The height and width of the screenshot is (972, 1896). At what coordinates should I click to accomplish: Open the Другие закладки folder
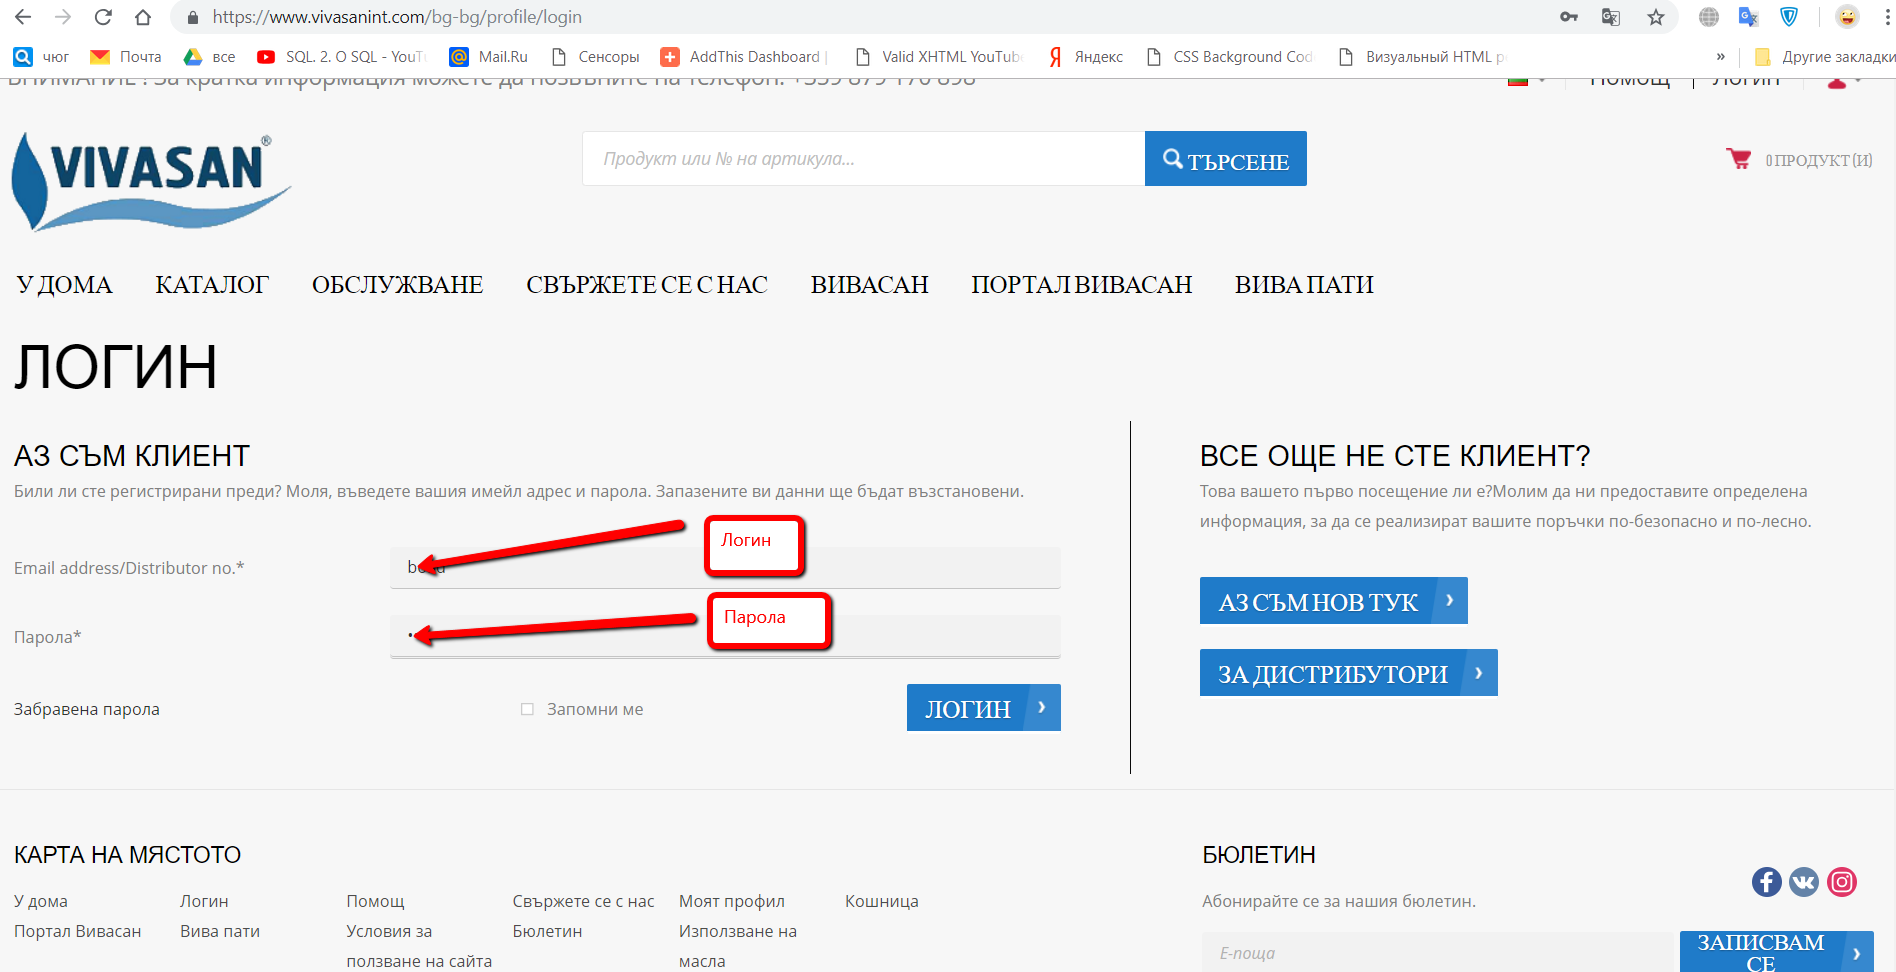(1824, 57)
